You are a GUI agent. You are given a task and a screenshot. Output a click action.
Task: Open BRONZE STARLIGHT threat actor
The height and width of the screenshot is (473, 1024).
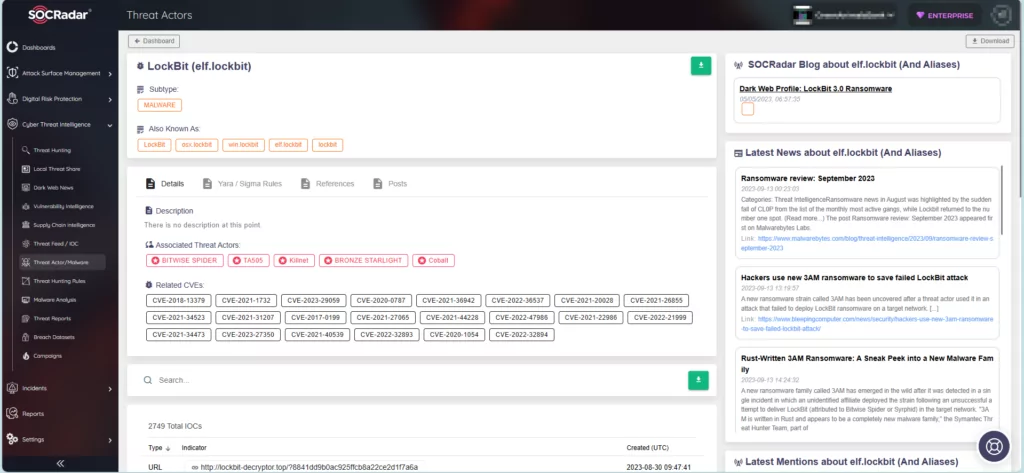pyautogui.click(x=364, y=261)
